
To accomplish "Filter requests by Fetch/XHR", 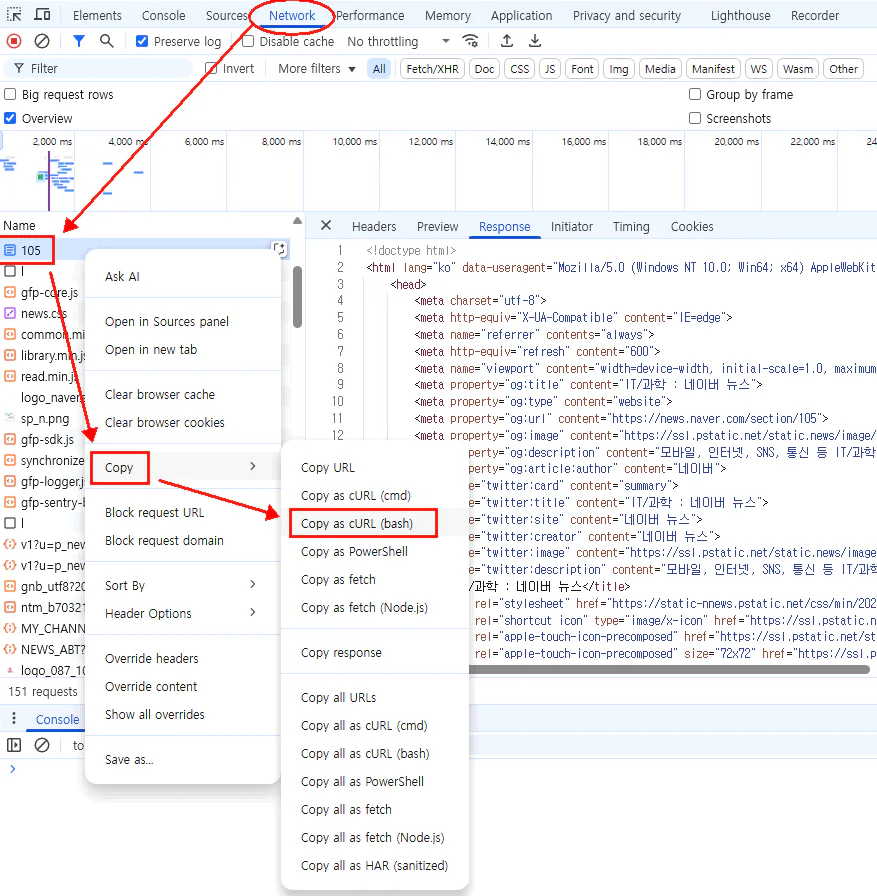I will [432, 69].
